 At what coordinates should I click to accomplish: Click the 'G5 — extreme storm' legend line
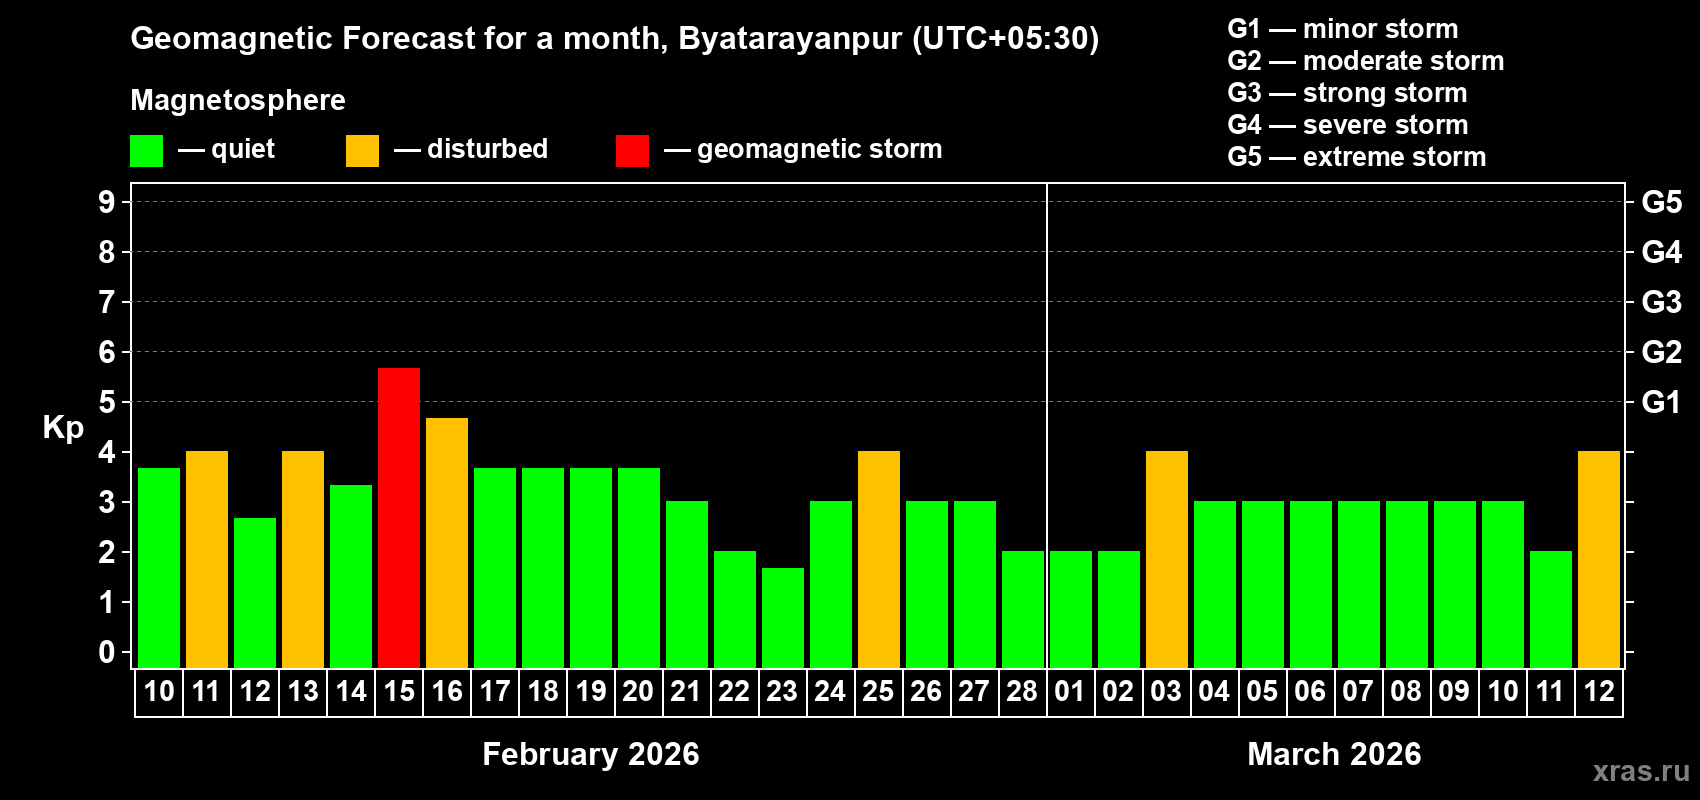pos(1357,157)
